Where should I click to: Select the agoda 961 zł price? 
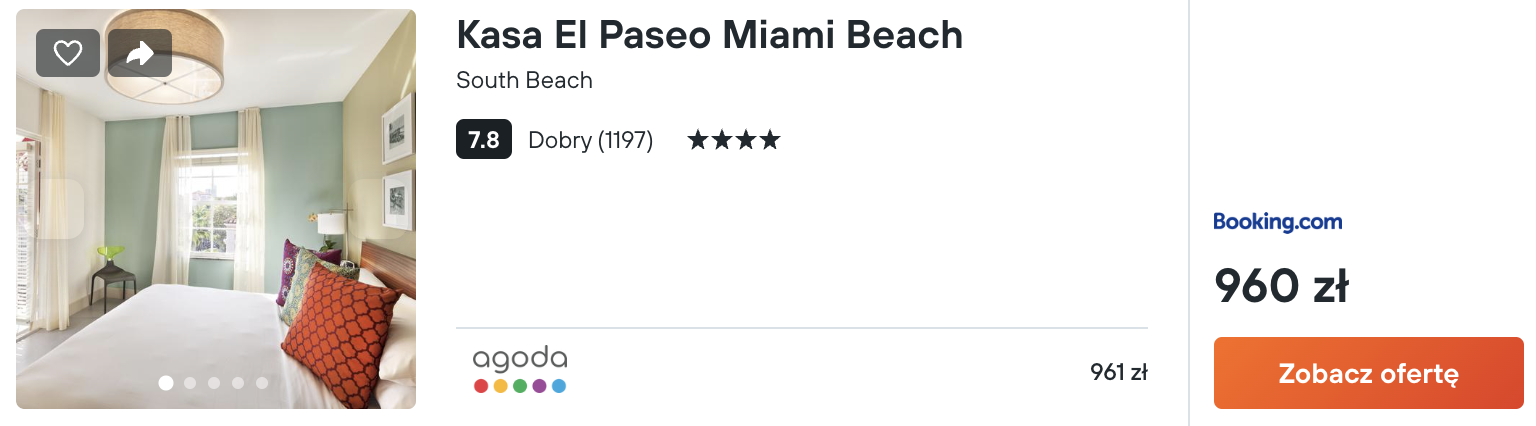pos(1118,373)
